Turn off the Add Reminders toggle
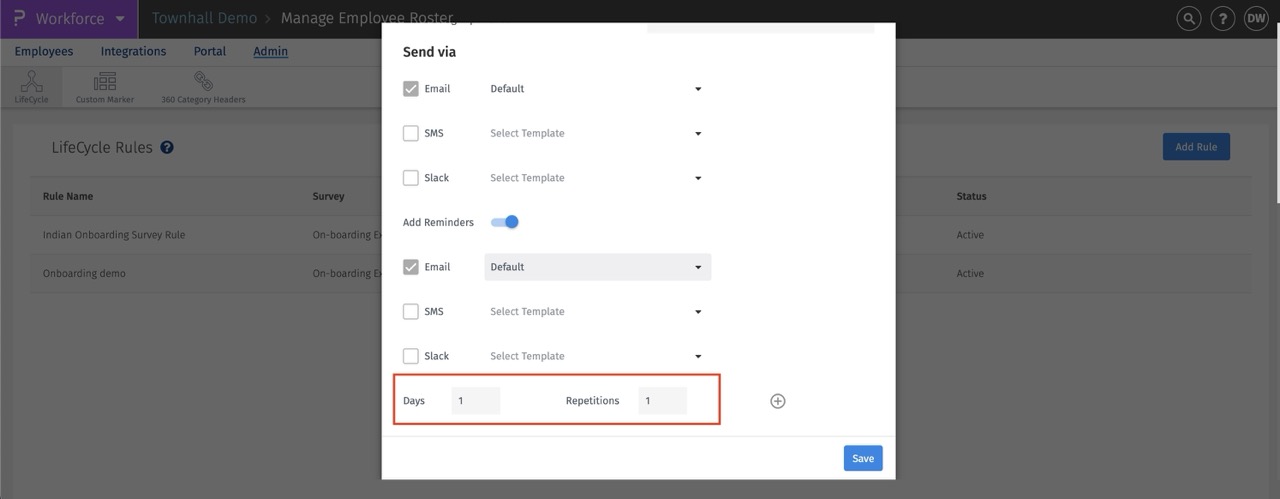This screenshot has width=1280, height=499. click(x=505, y=222)
